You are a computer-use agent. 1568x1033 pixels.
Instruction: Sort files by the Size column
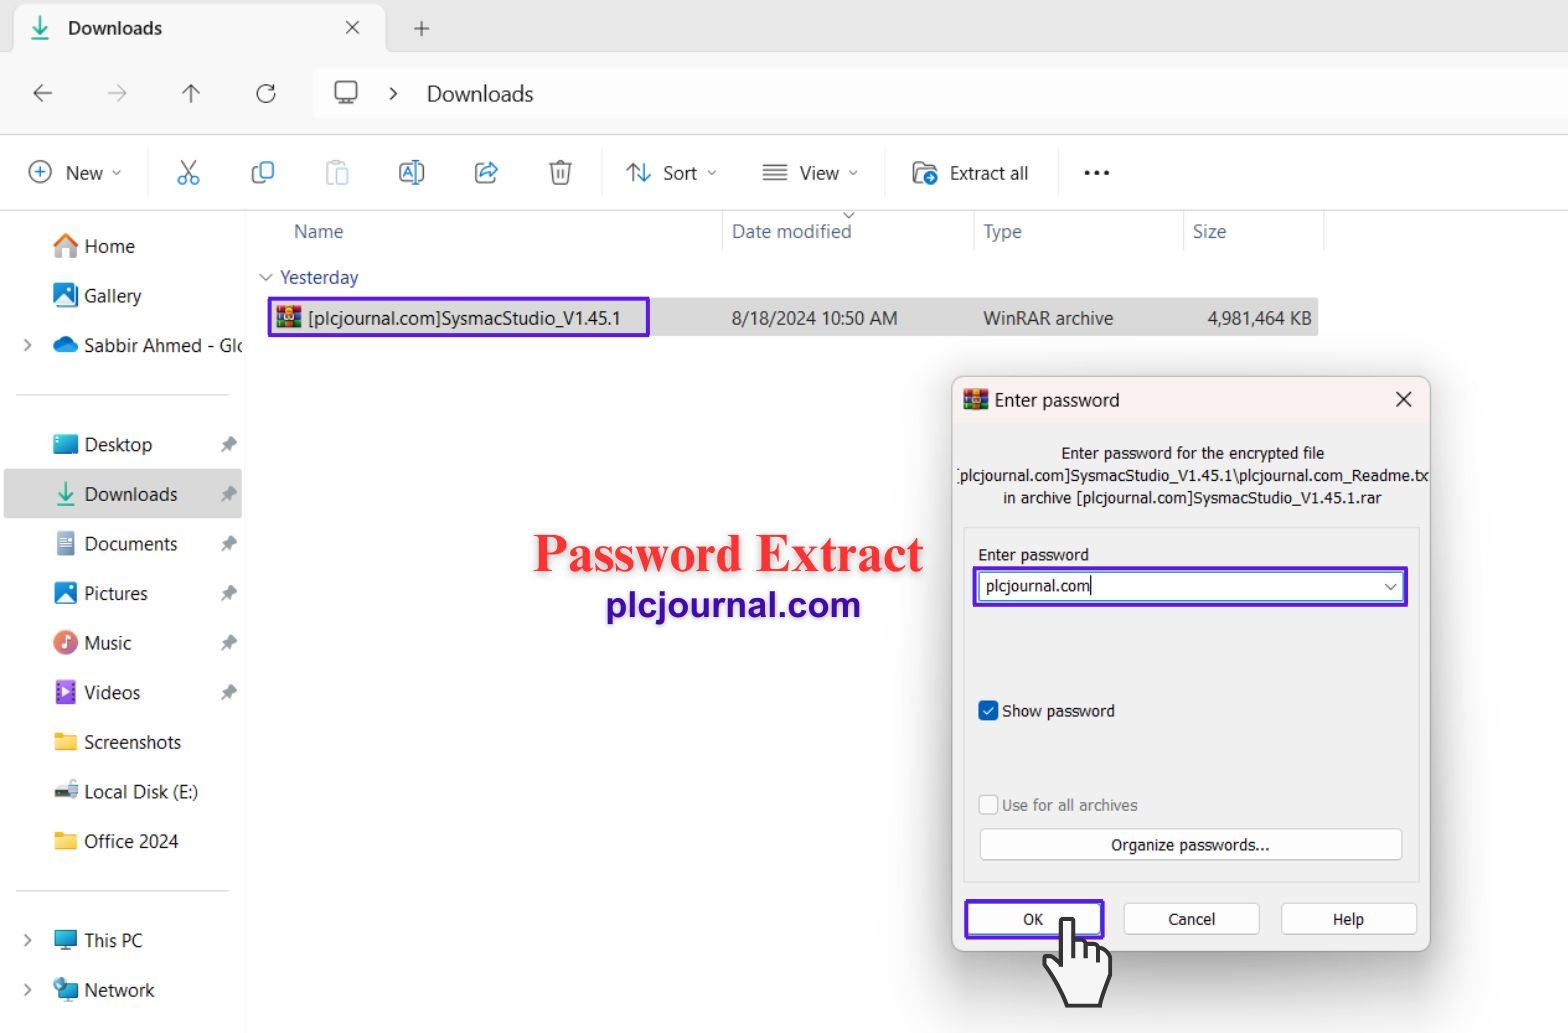(x=1209, y=231)
